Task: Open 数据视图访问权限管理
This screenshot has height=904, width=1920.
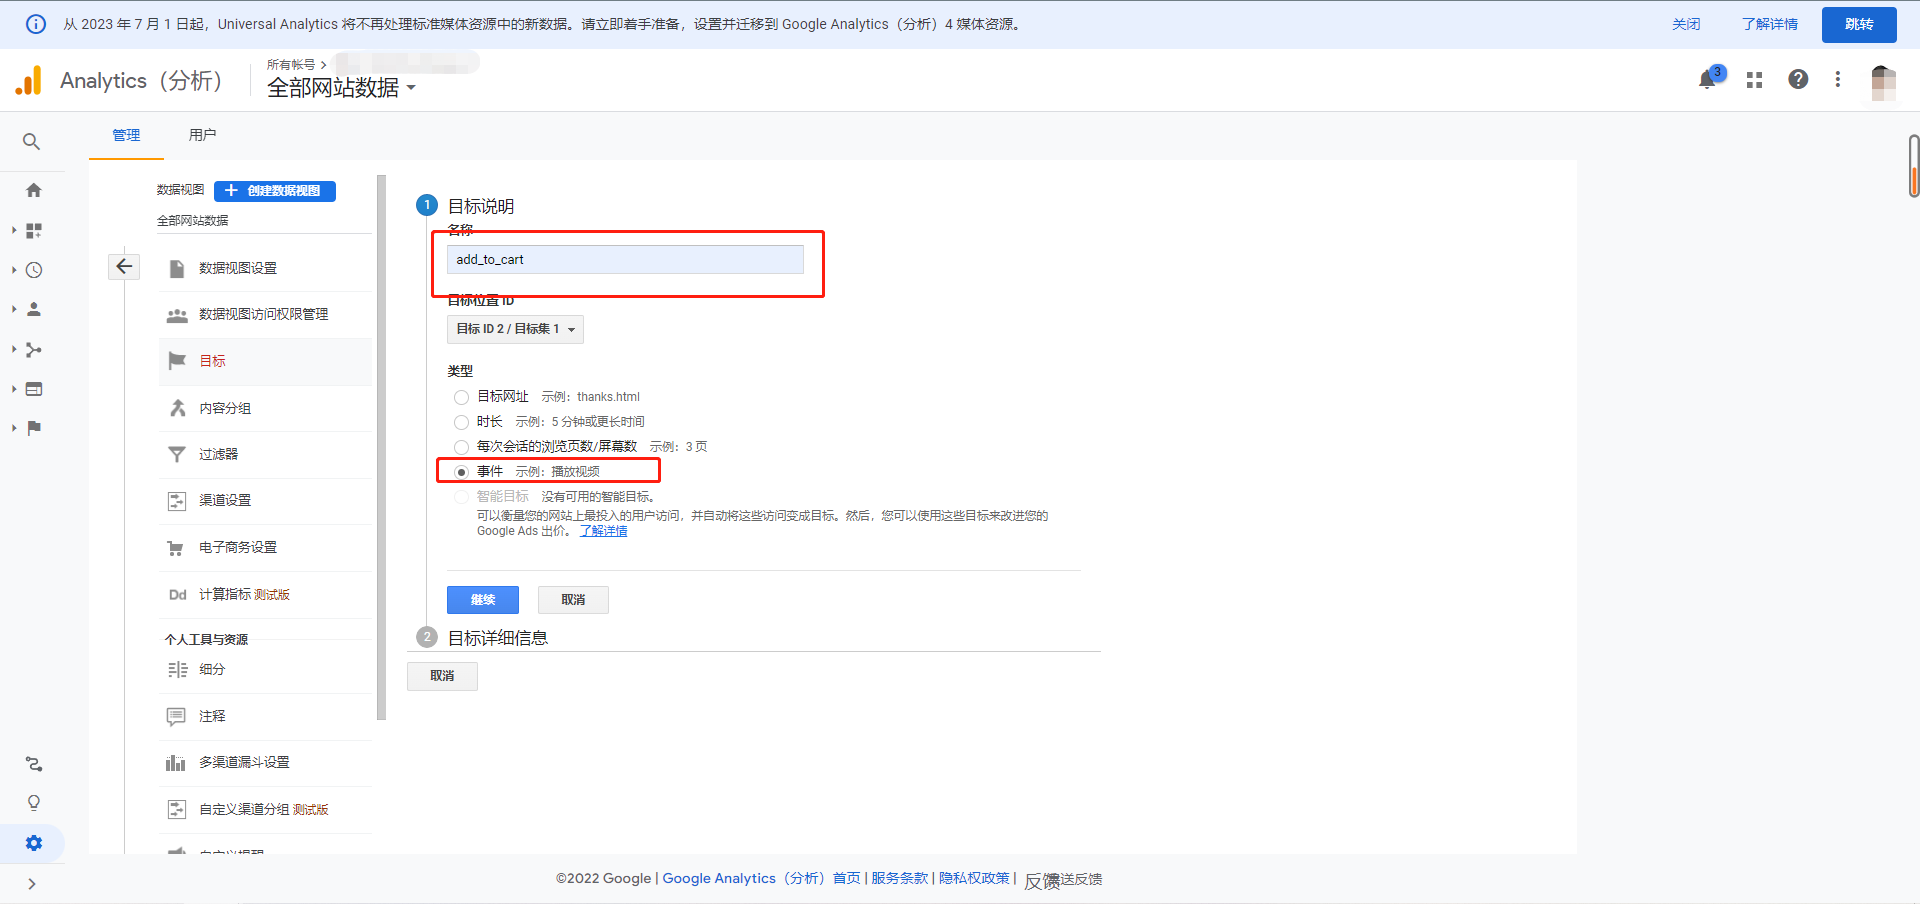Action: coord(263,314)
